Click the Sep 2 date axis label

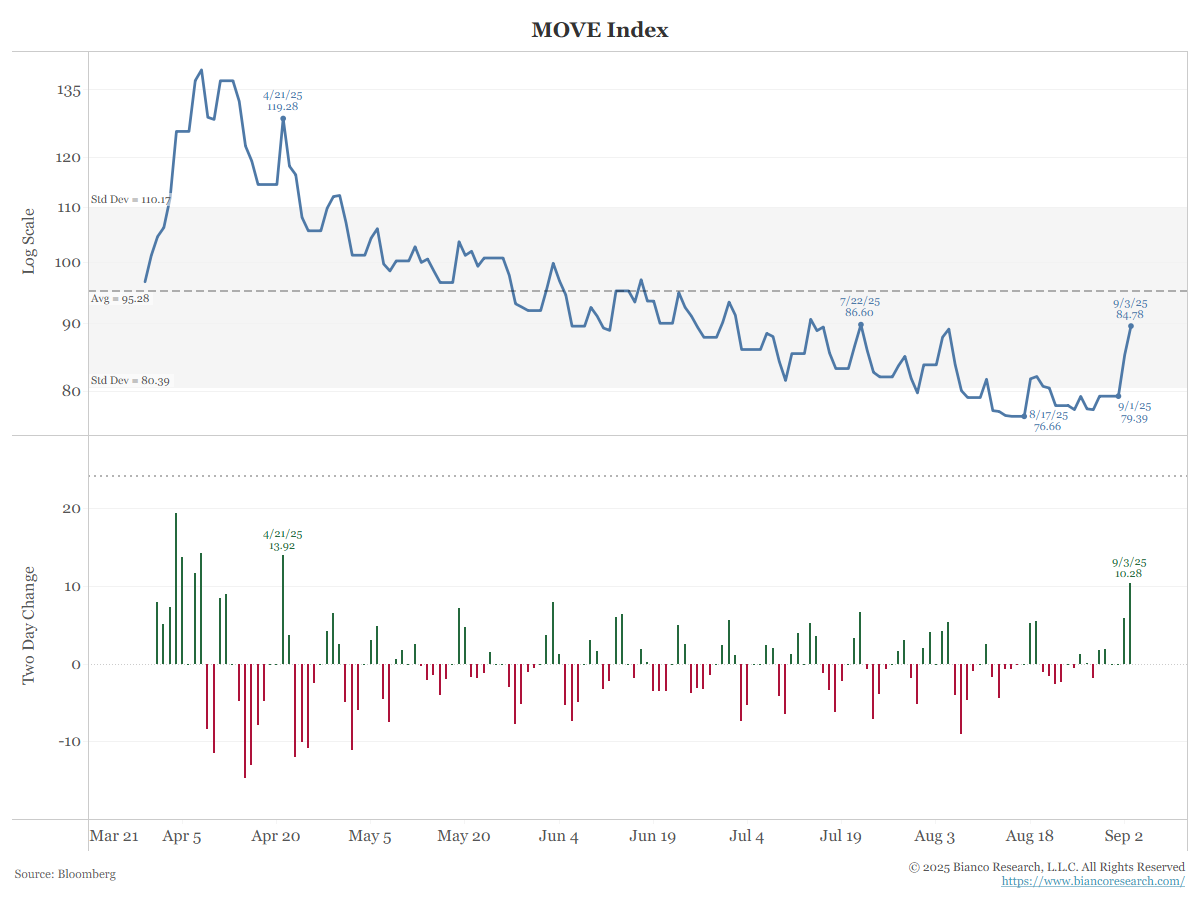point(1123,836)
